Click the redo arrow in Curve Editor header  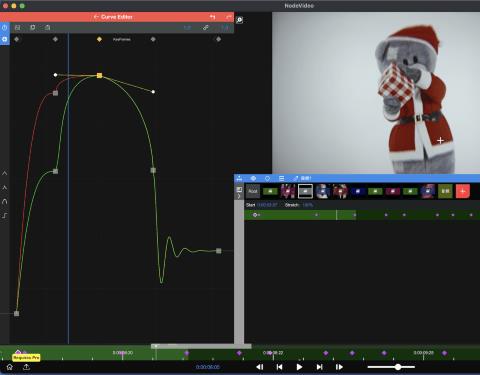(229, 17)
